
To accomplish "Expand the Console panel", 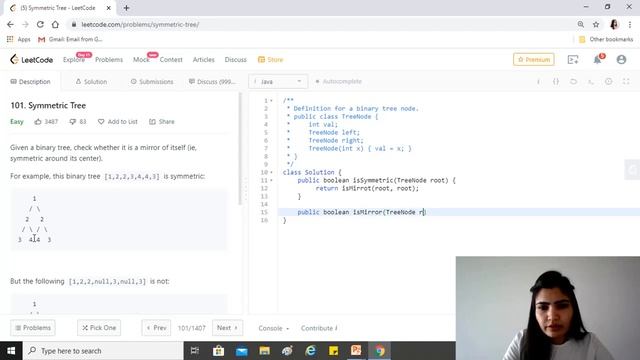I will (273, 328).
